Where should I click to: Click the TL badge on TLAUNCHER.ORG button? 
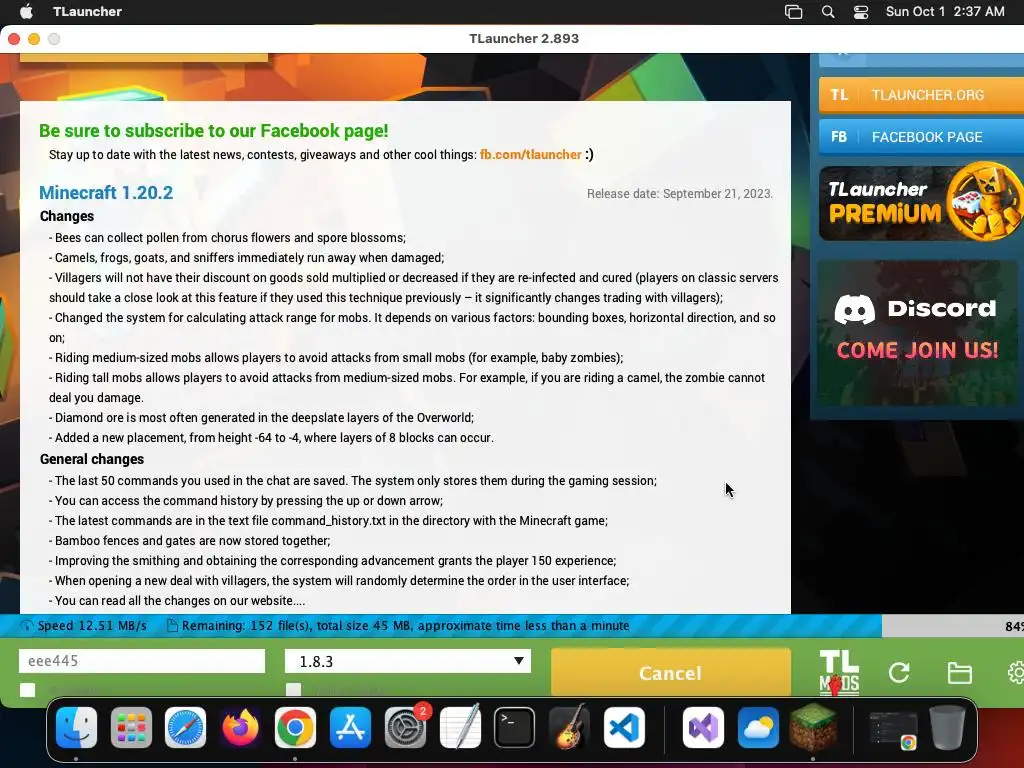coord(839,95)
